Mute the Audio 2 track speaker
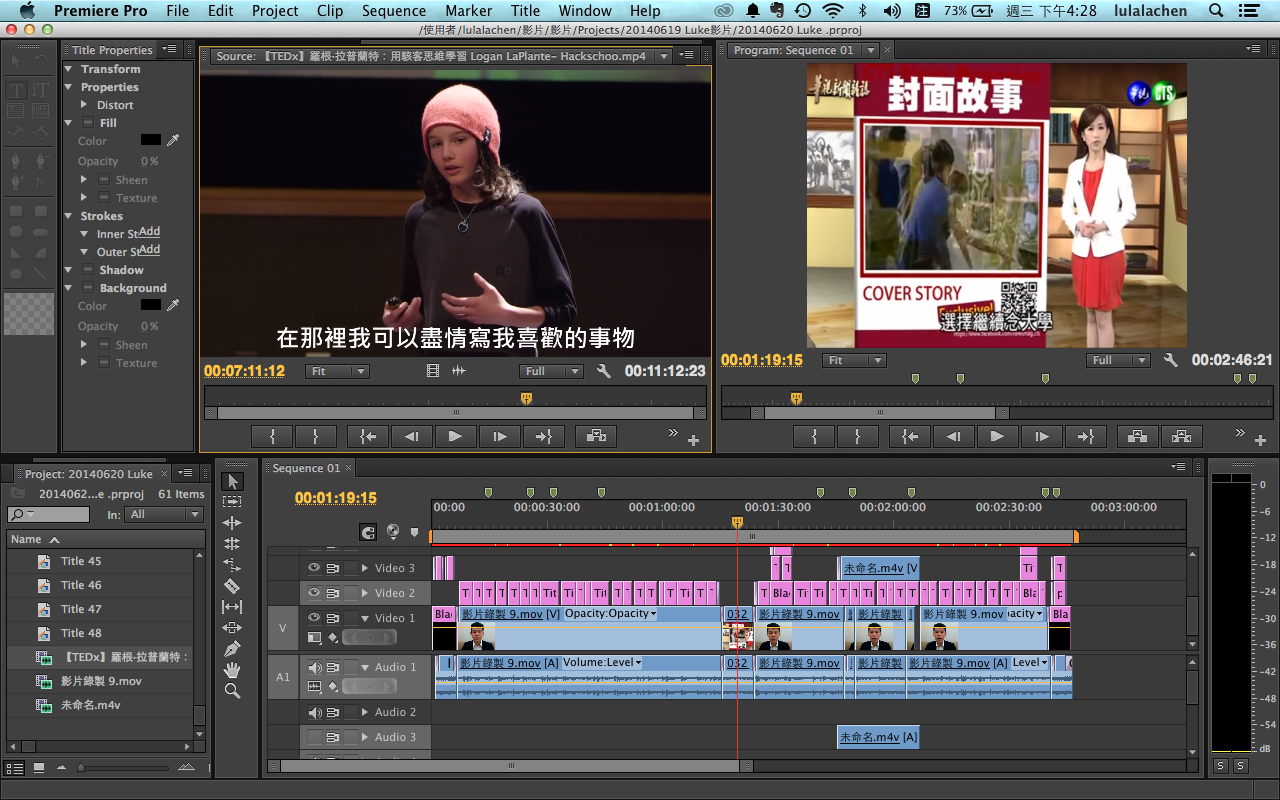This screenshot has width=1280, height=800. (x=315, y=712)
